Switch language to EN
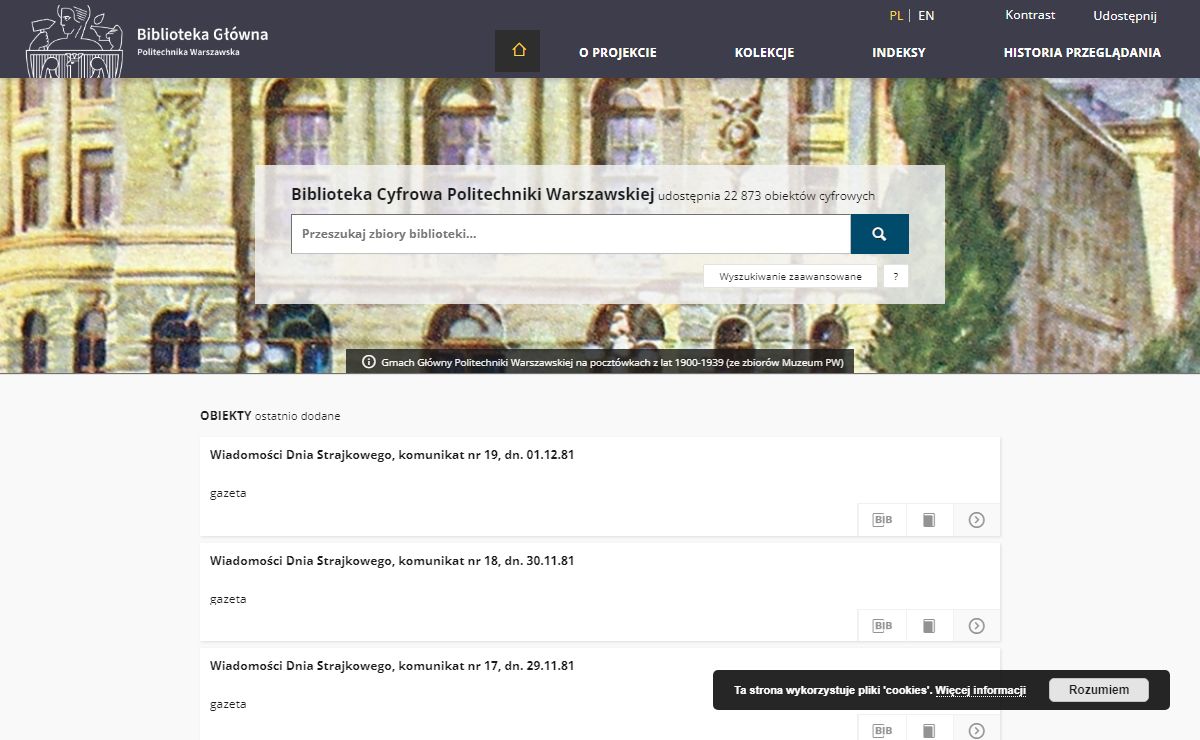 926,15
